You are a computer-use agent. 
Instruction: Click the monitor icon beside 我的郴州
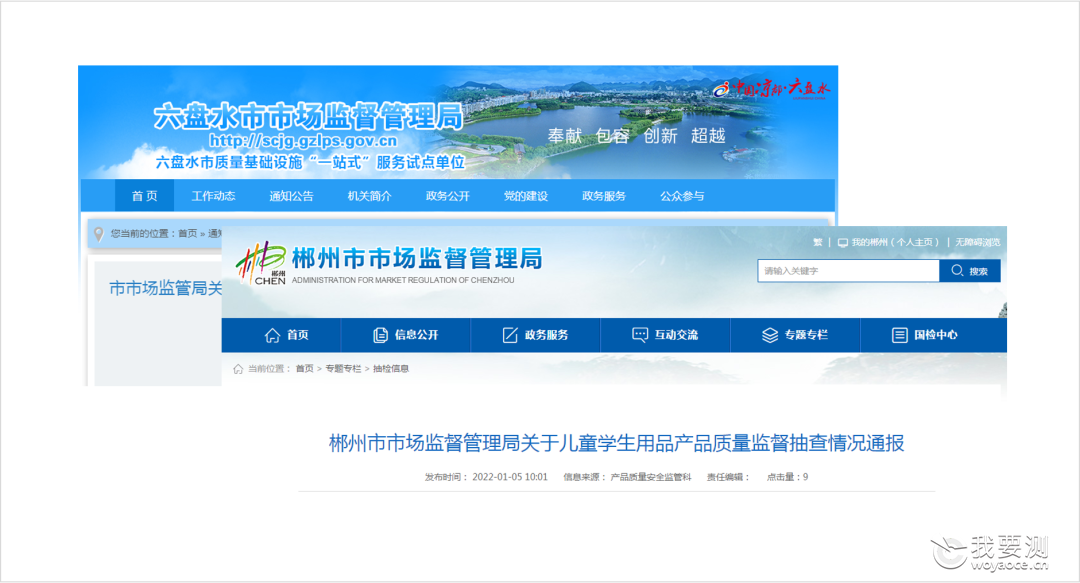[x=842, y=243]
